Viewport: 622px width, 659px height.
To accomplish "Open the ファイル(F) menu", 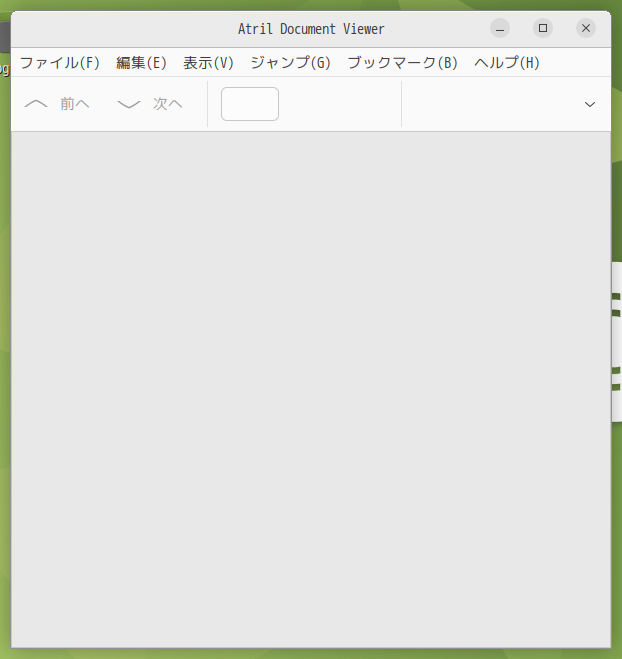I will point(60,63).
